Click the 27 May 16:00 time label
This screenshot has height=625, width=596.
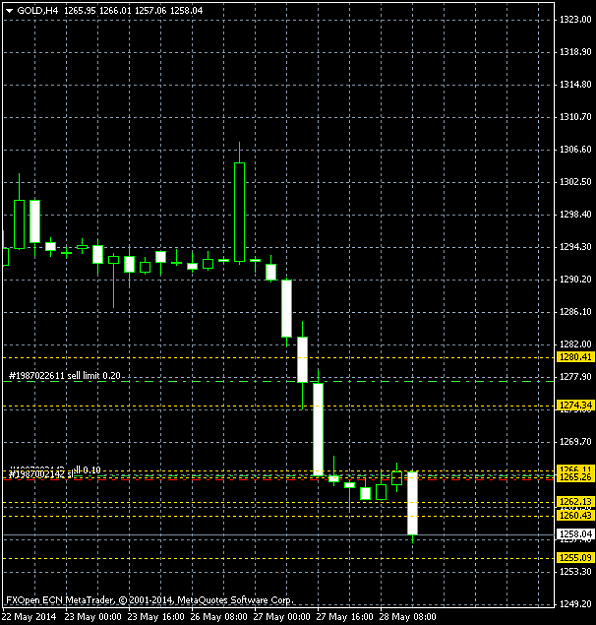pyautogui.click(x=345, y=617)
